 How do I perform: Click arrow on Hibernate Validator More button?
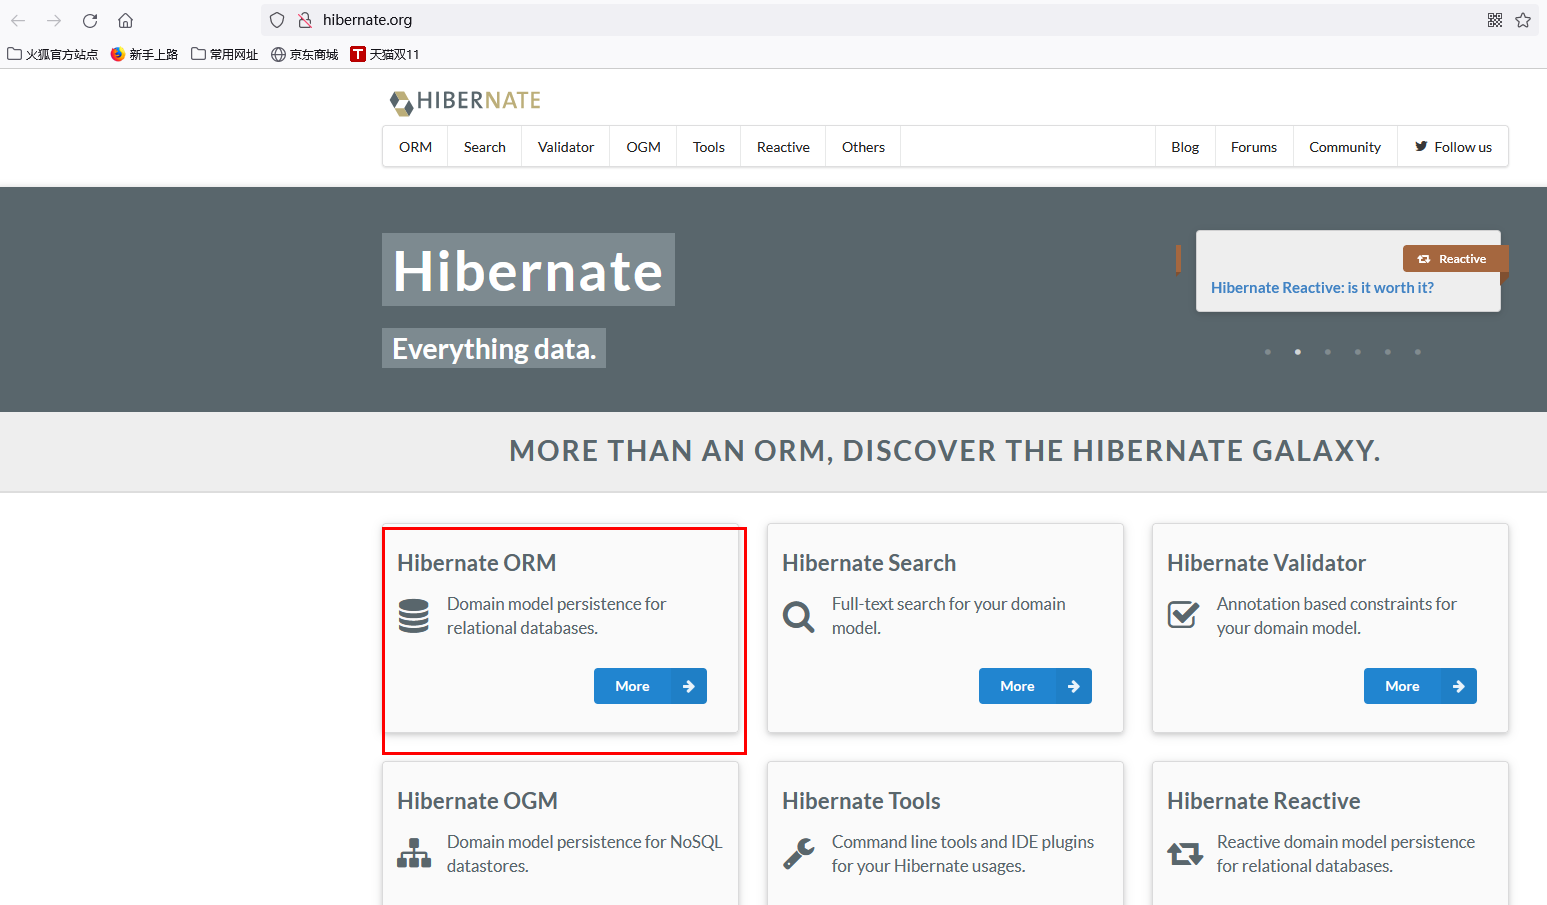(x=1459, y=686)
